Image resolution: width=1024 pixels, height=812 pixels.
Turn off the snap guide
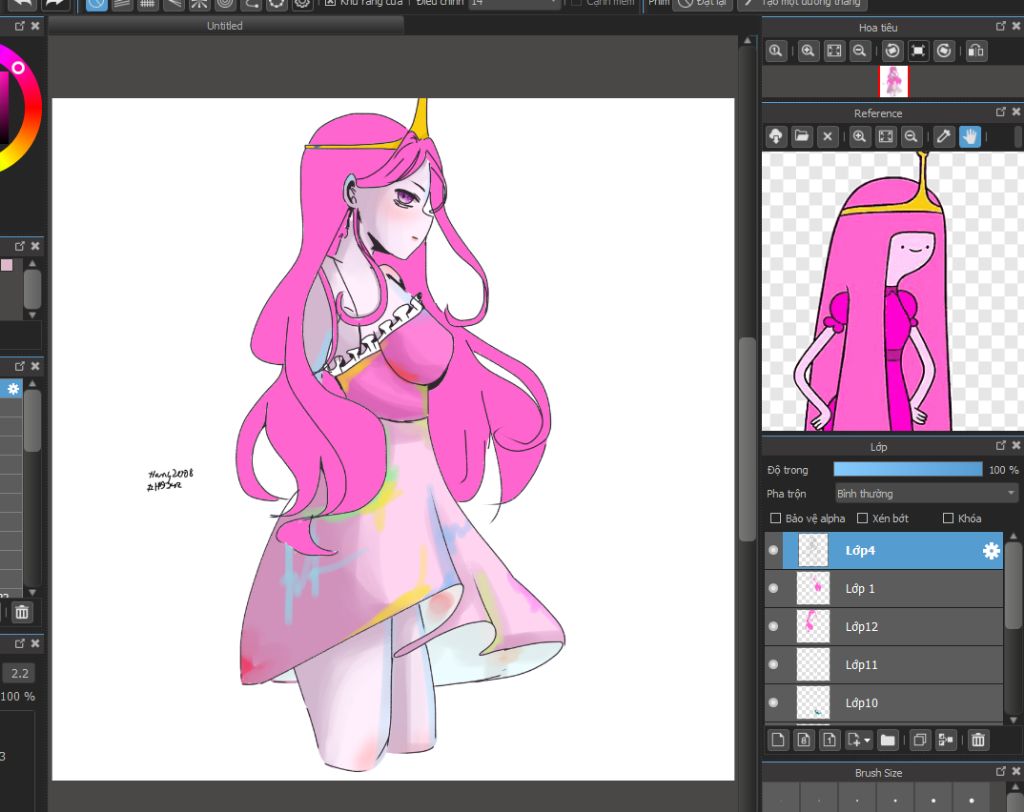coord(97,3)
